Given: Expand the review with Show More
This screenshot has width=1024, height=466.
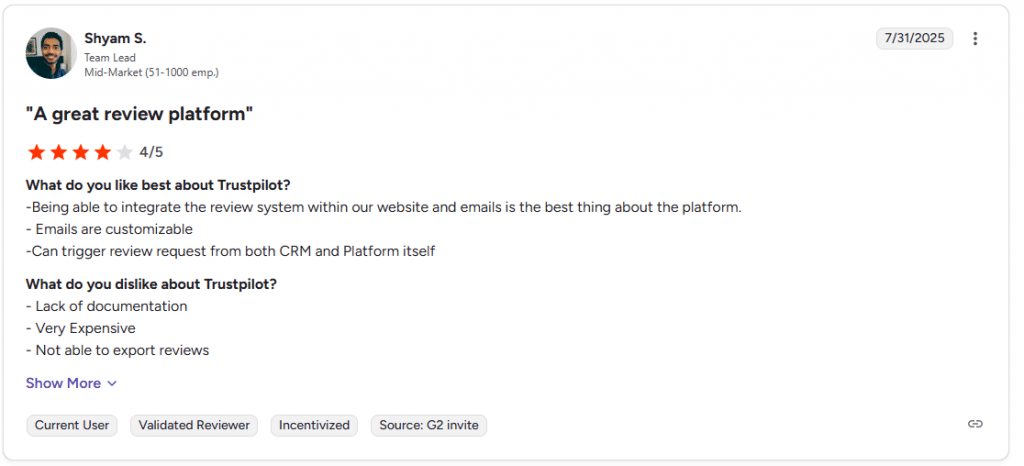Looking at the screenshot, I should [x=63, y=383].
